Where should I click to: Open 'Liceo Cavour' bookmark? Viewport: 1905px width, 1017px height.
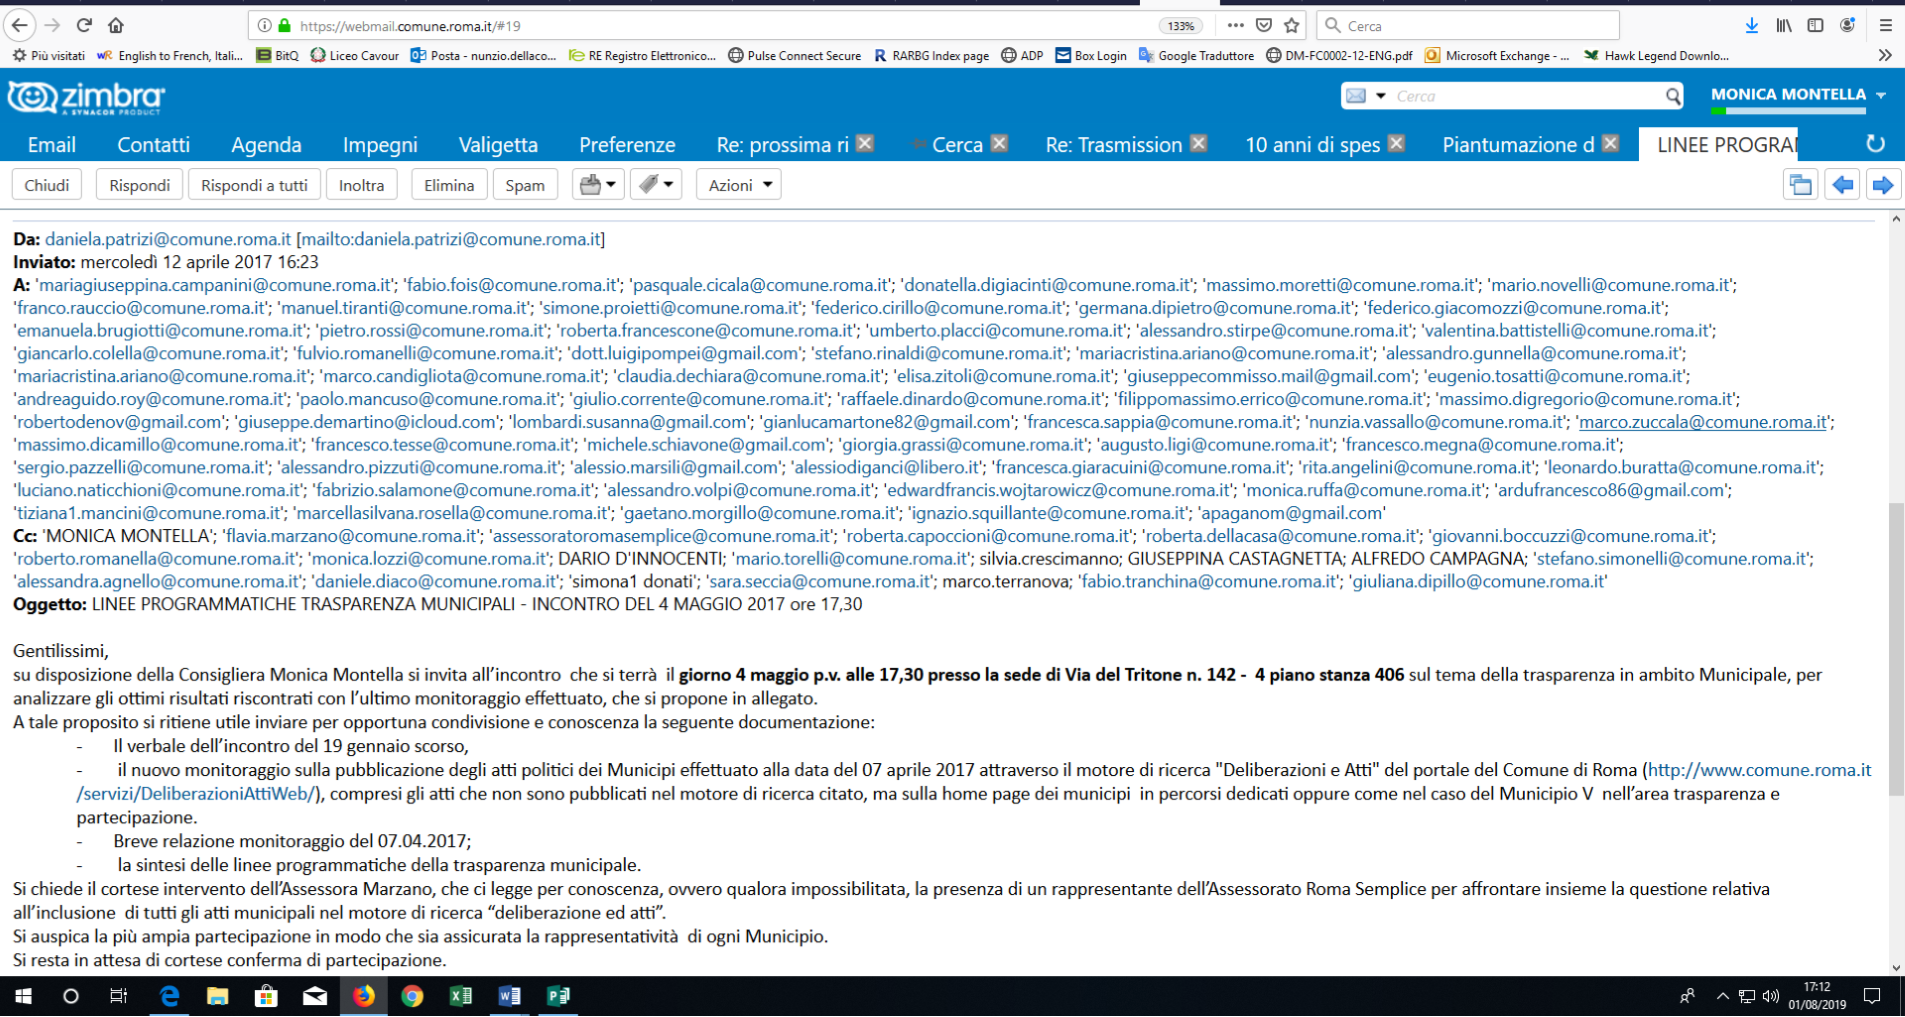point(354,56)
